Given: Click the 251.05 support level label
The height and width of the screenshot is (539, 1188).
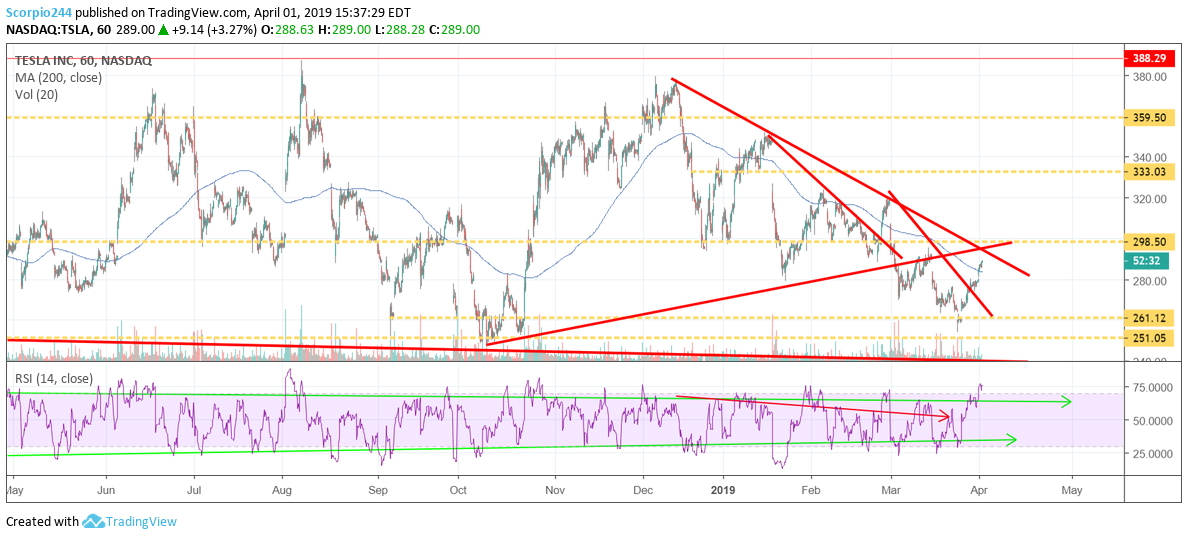Looking at the screenshot, I should click(1149, 337).
